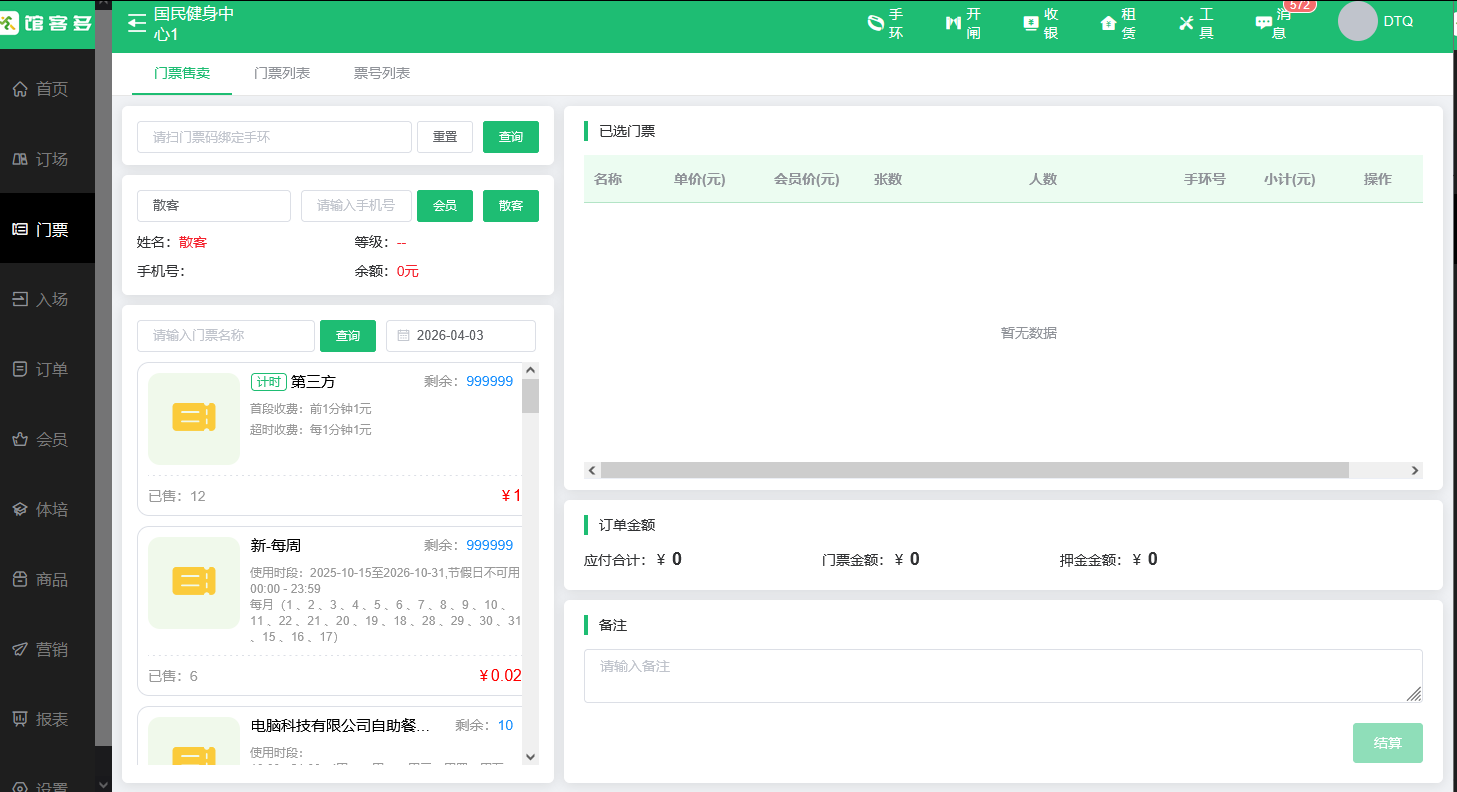This screenshot has height=792, width=1457.
Task: Open the date picker showing 2026-04-03
Action: 461,335
